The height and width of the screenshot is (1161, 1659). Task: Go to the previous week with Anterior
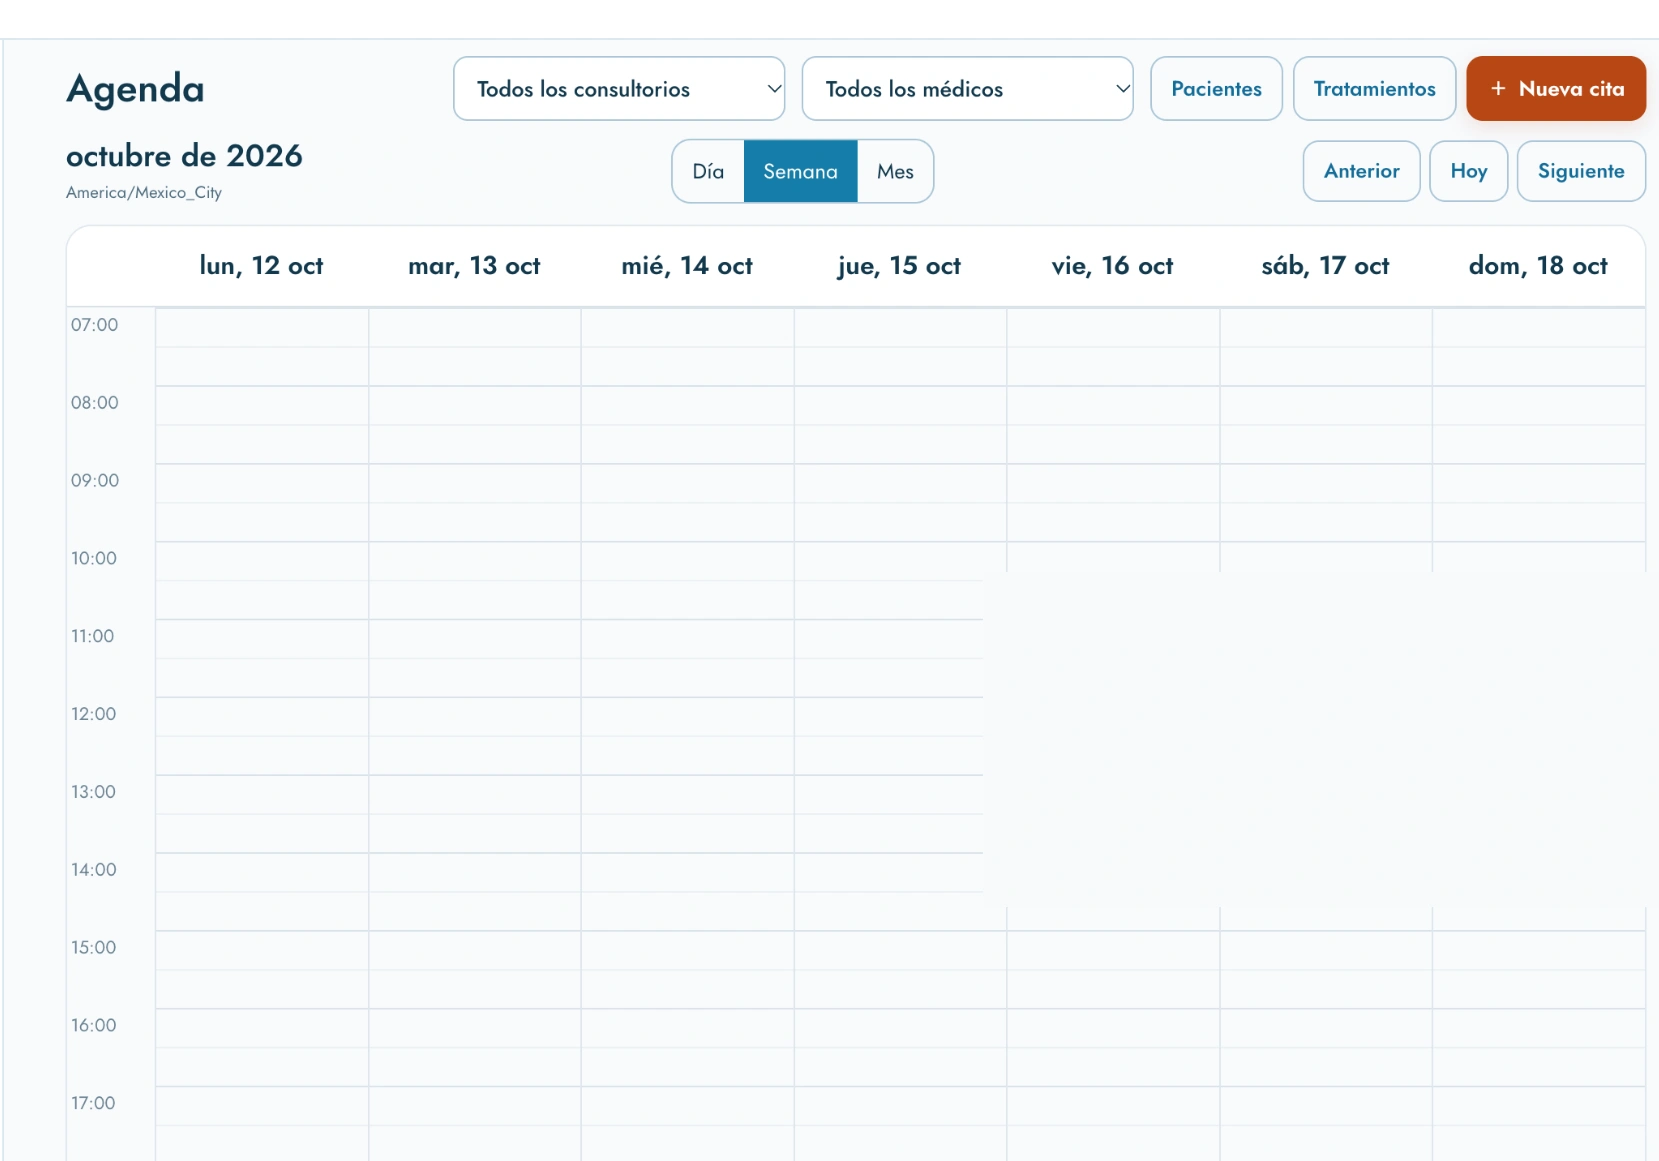coord(1361,171)
